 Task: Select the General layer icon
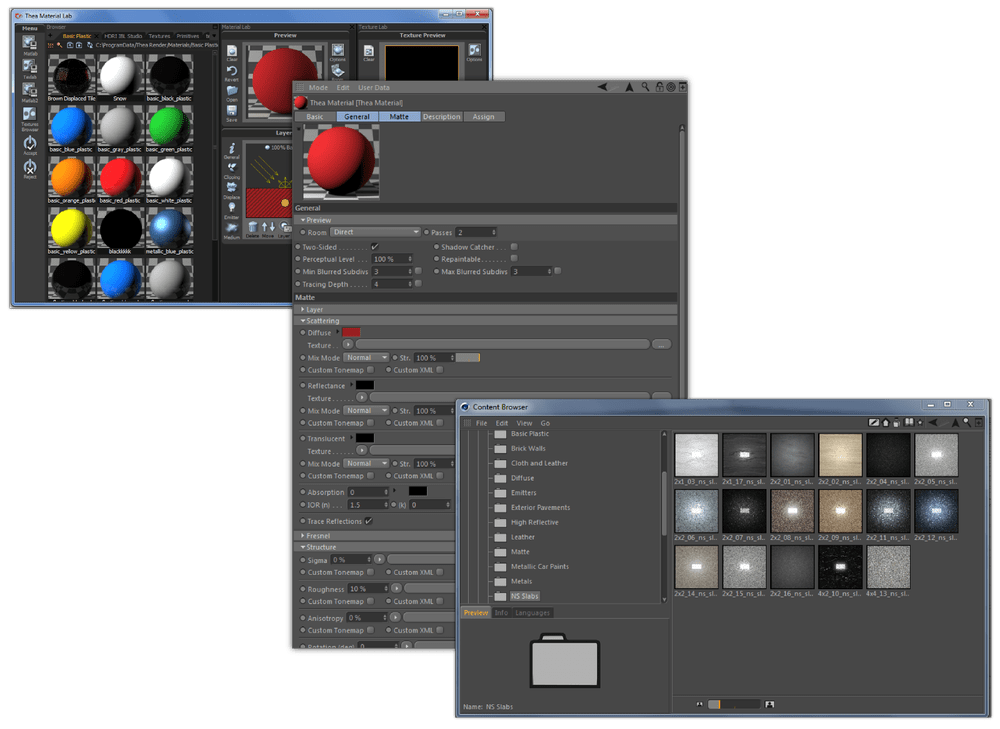232,148
